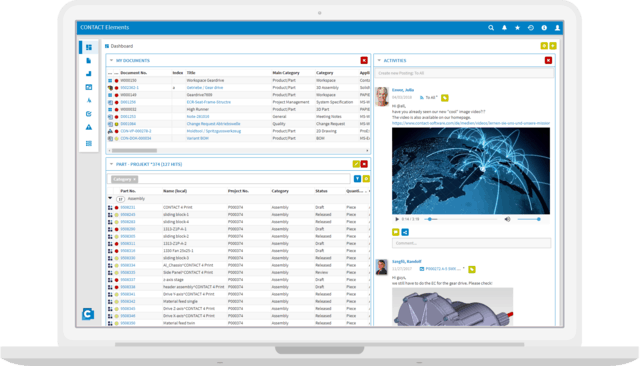Open the checklist tasks icon in the sidebar
Screen dimensions: 640x366
[89, 114]
